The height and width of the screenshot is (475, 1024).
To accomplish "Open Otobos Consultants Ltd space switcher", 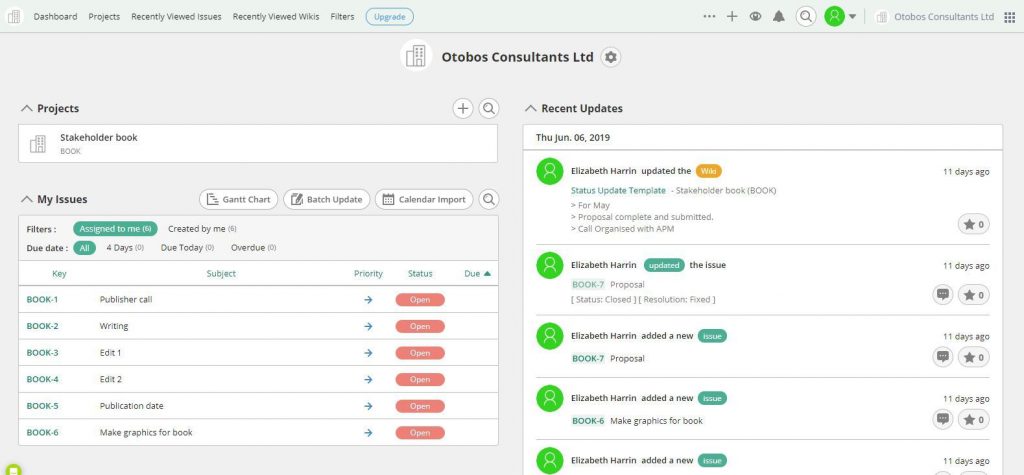I will tap(935, 17).
